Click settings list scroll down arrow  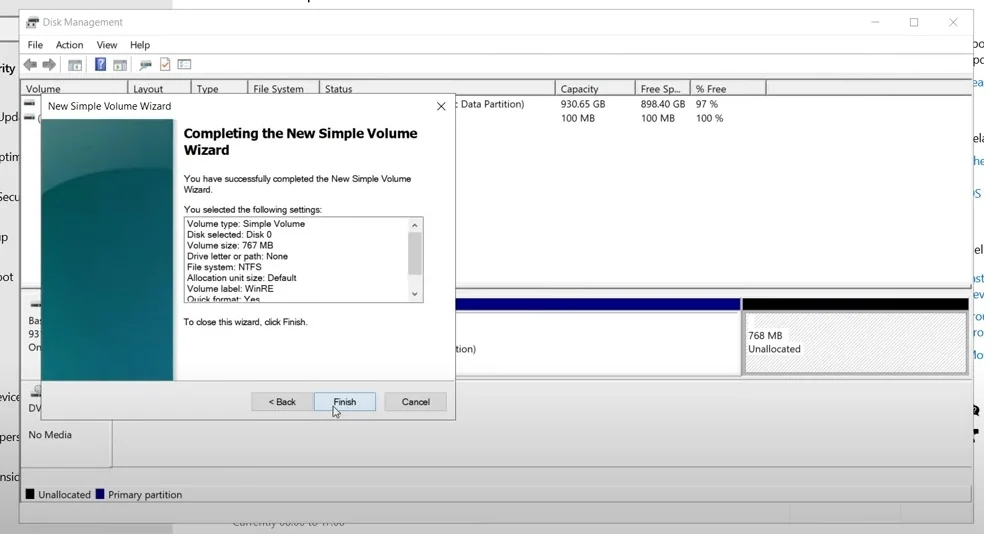tap(415, 294)
